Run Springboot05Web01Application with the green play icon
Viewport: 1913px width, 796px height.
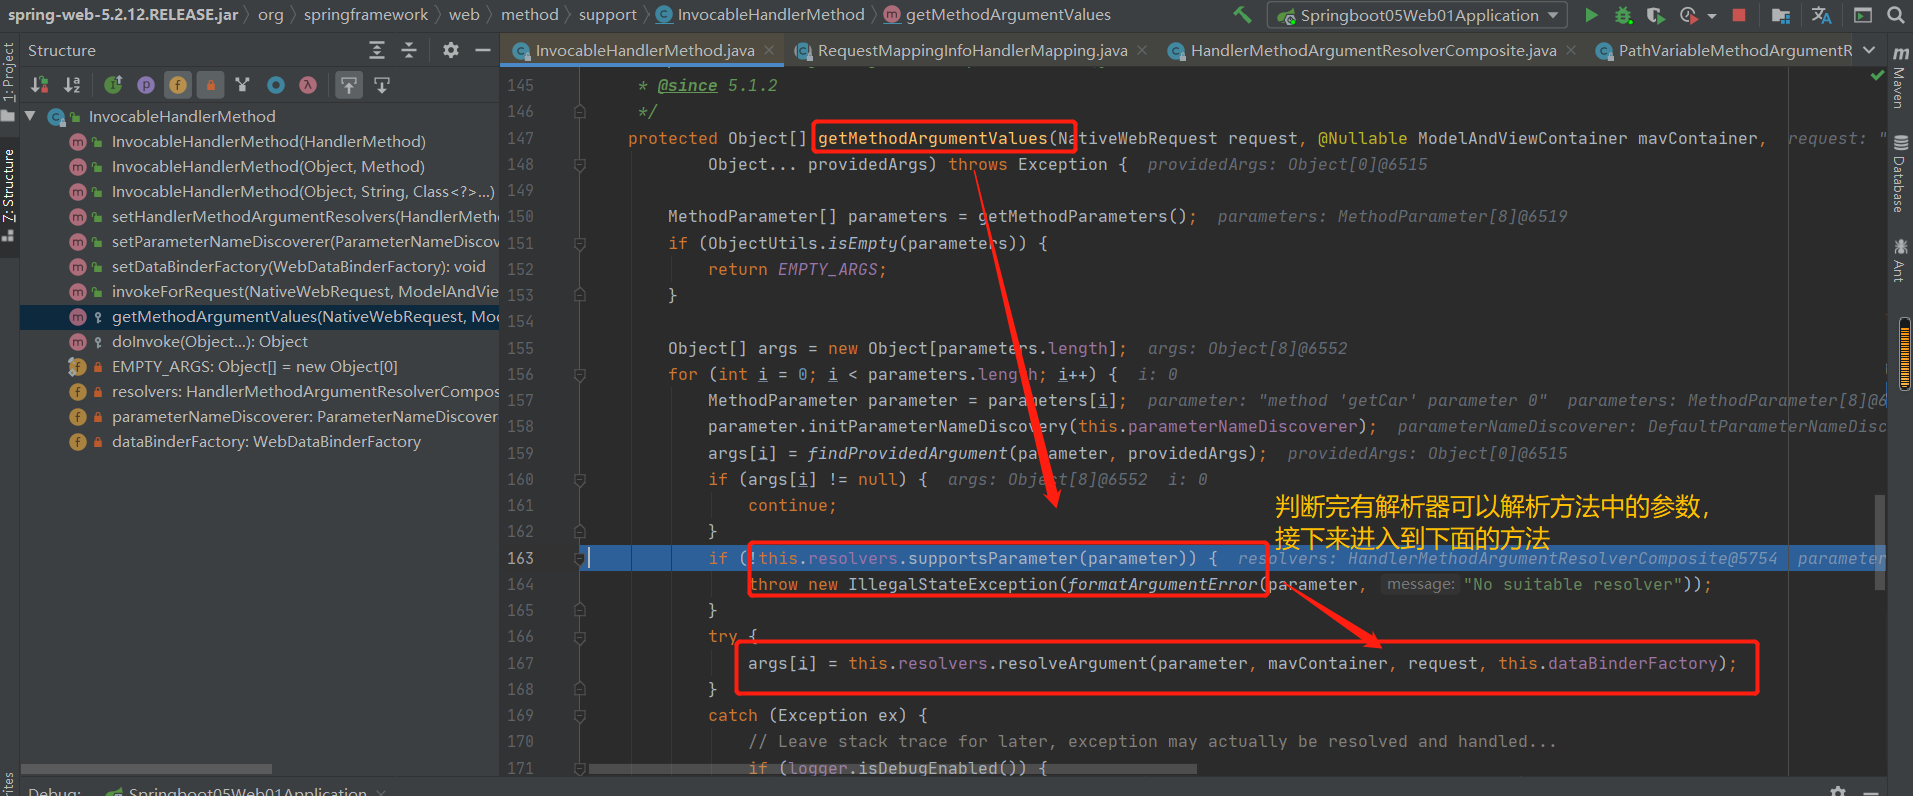coord(1591,15)
